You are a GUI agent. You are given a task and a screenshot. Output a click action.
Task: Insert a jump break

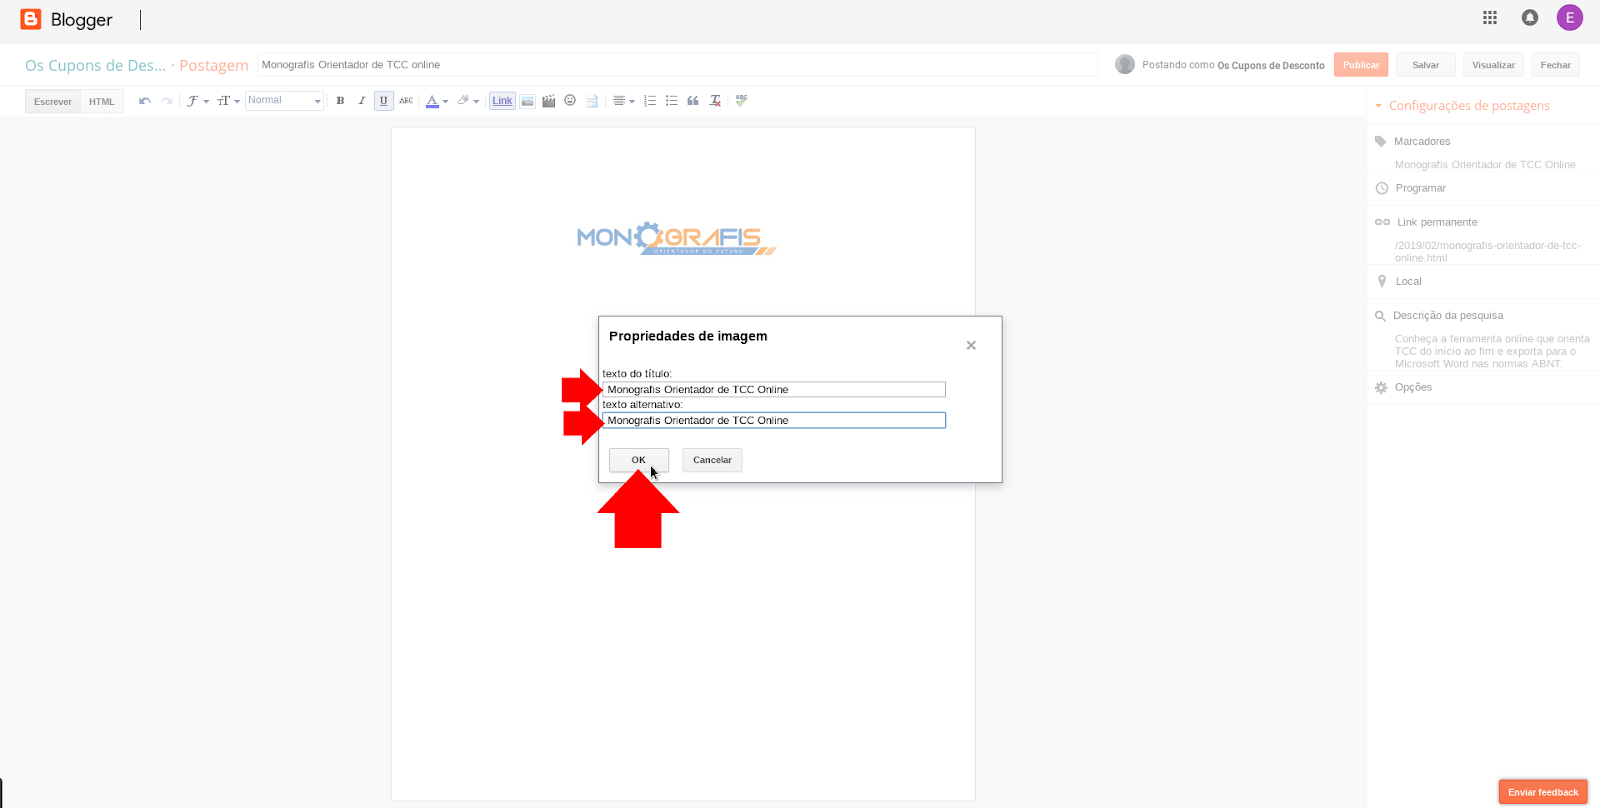(592, 101)
